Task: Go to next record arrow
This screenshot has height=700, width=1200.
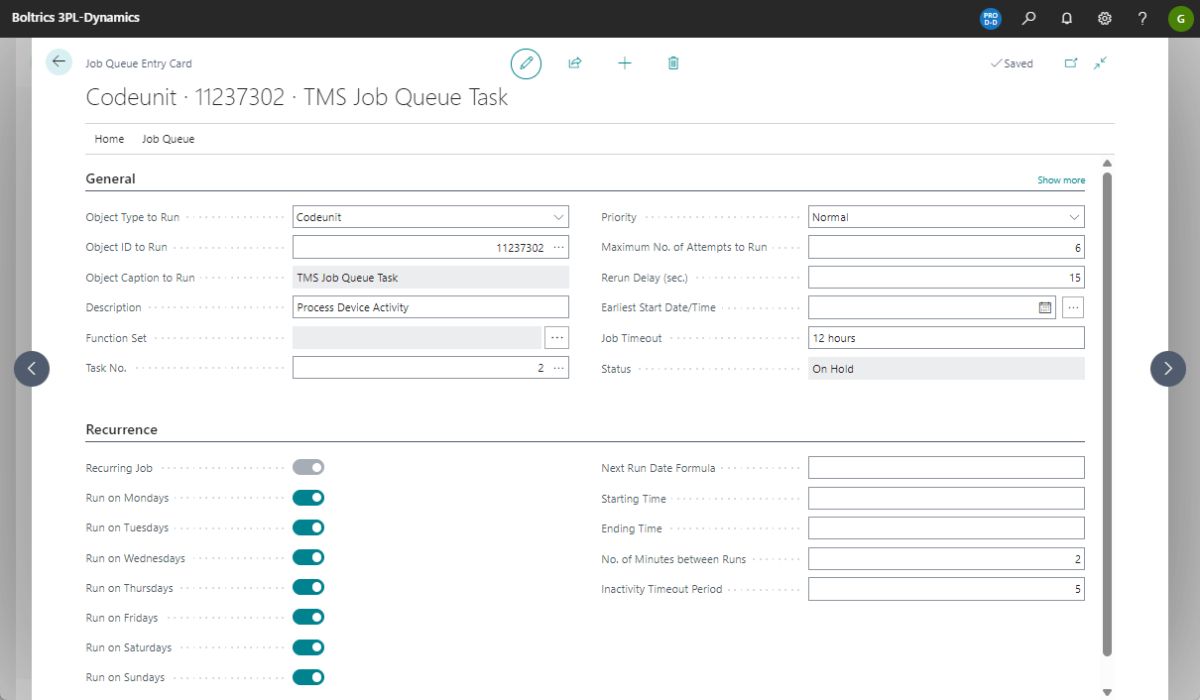Action: click(1168, 368)
